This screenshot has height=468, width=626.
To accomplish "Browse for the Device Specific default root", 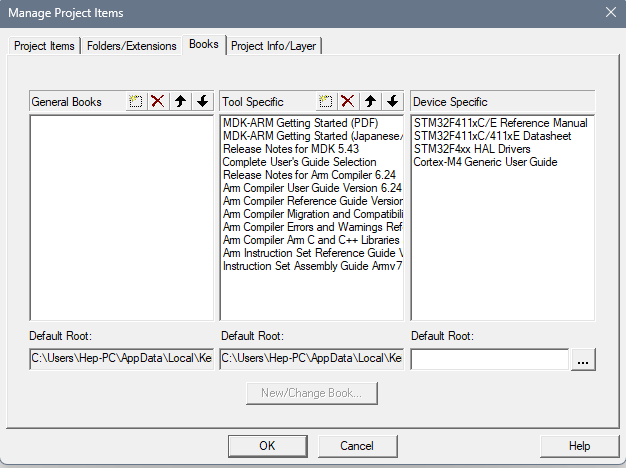I will click(x=583, y=359).
